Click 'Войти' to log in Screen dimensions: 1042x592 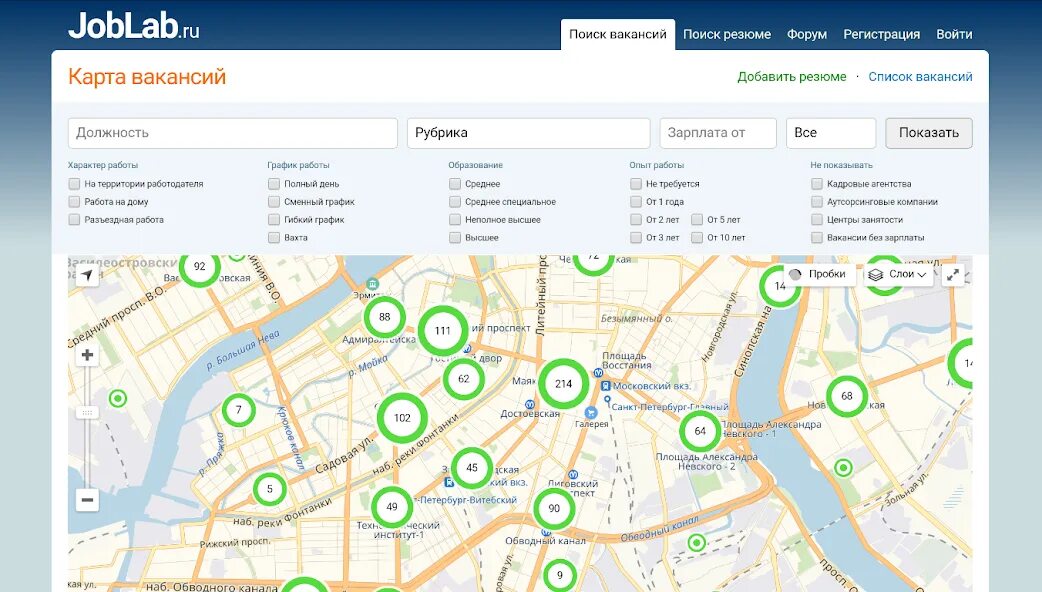(954, 34)
